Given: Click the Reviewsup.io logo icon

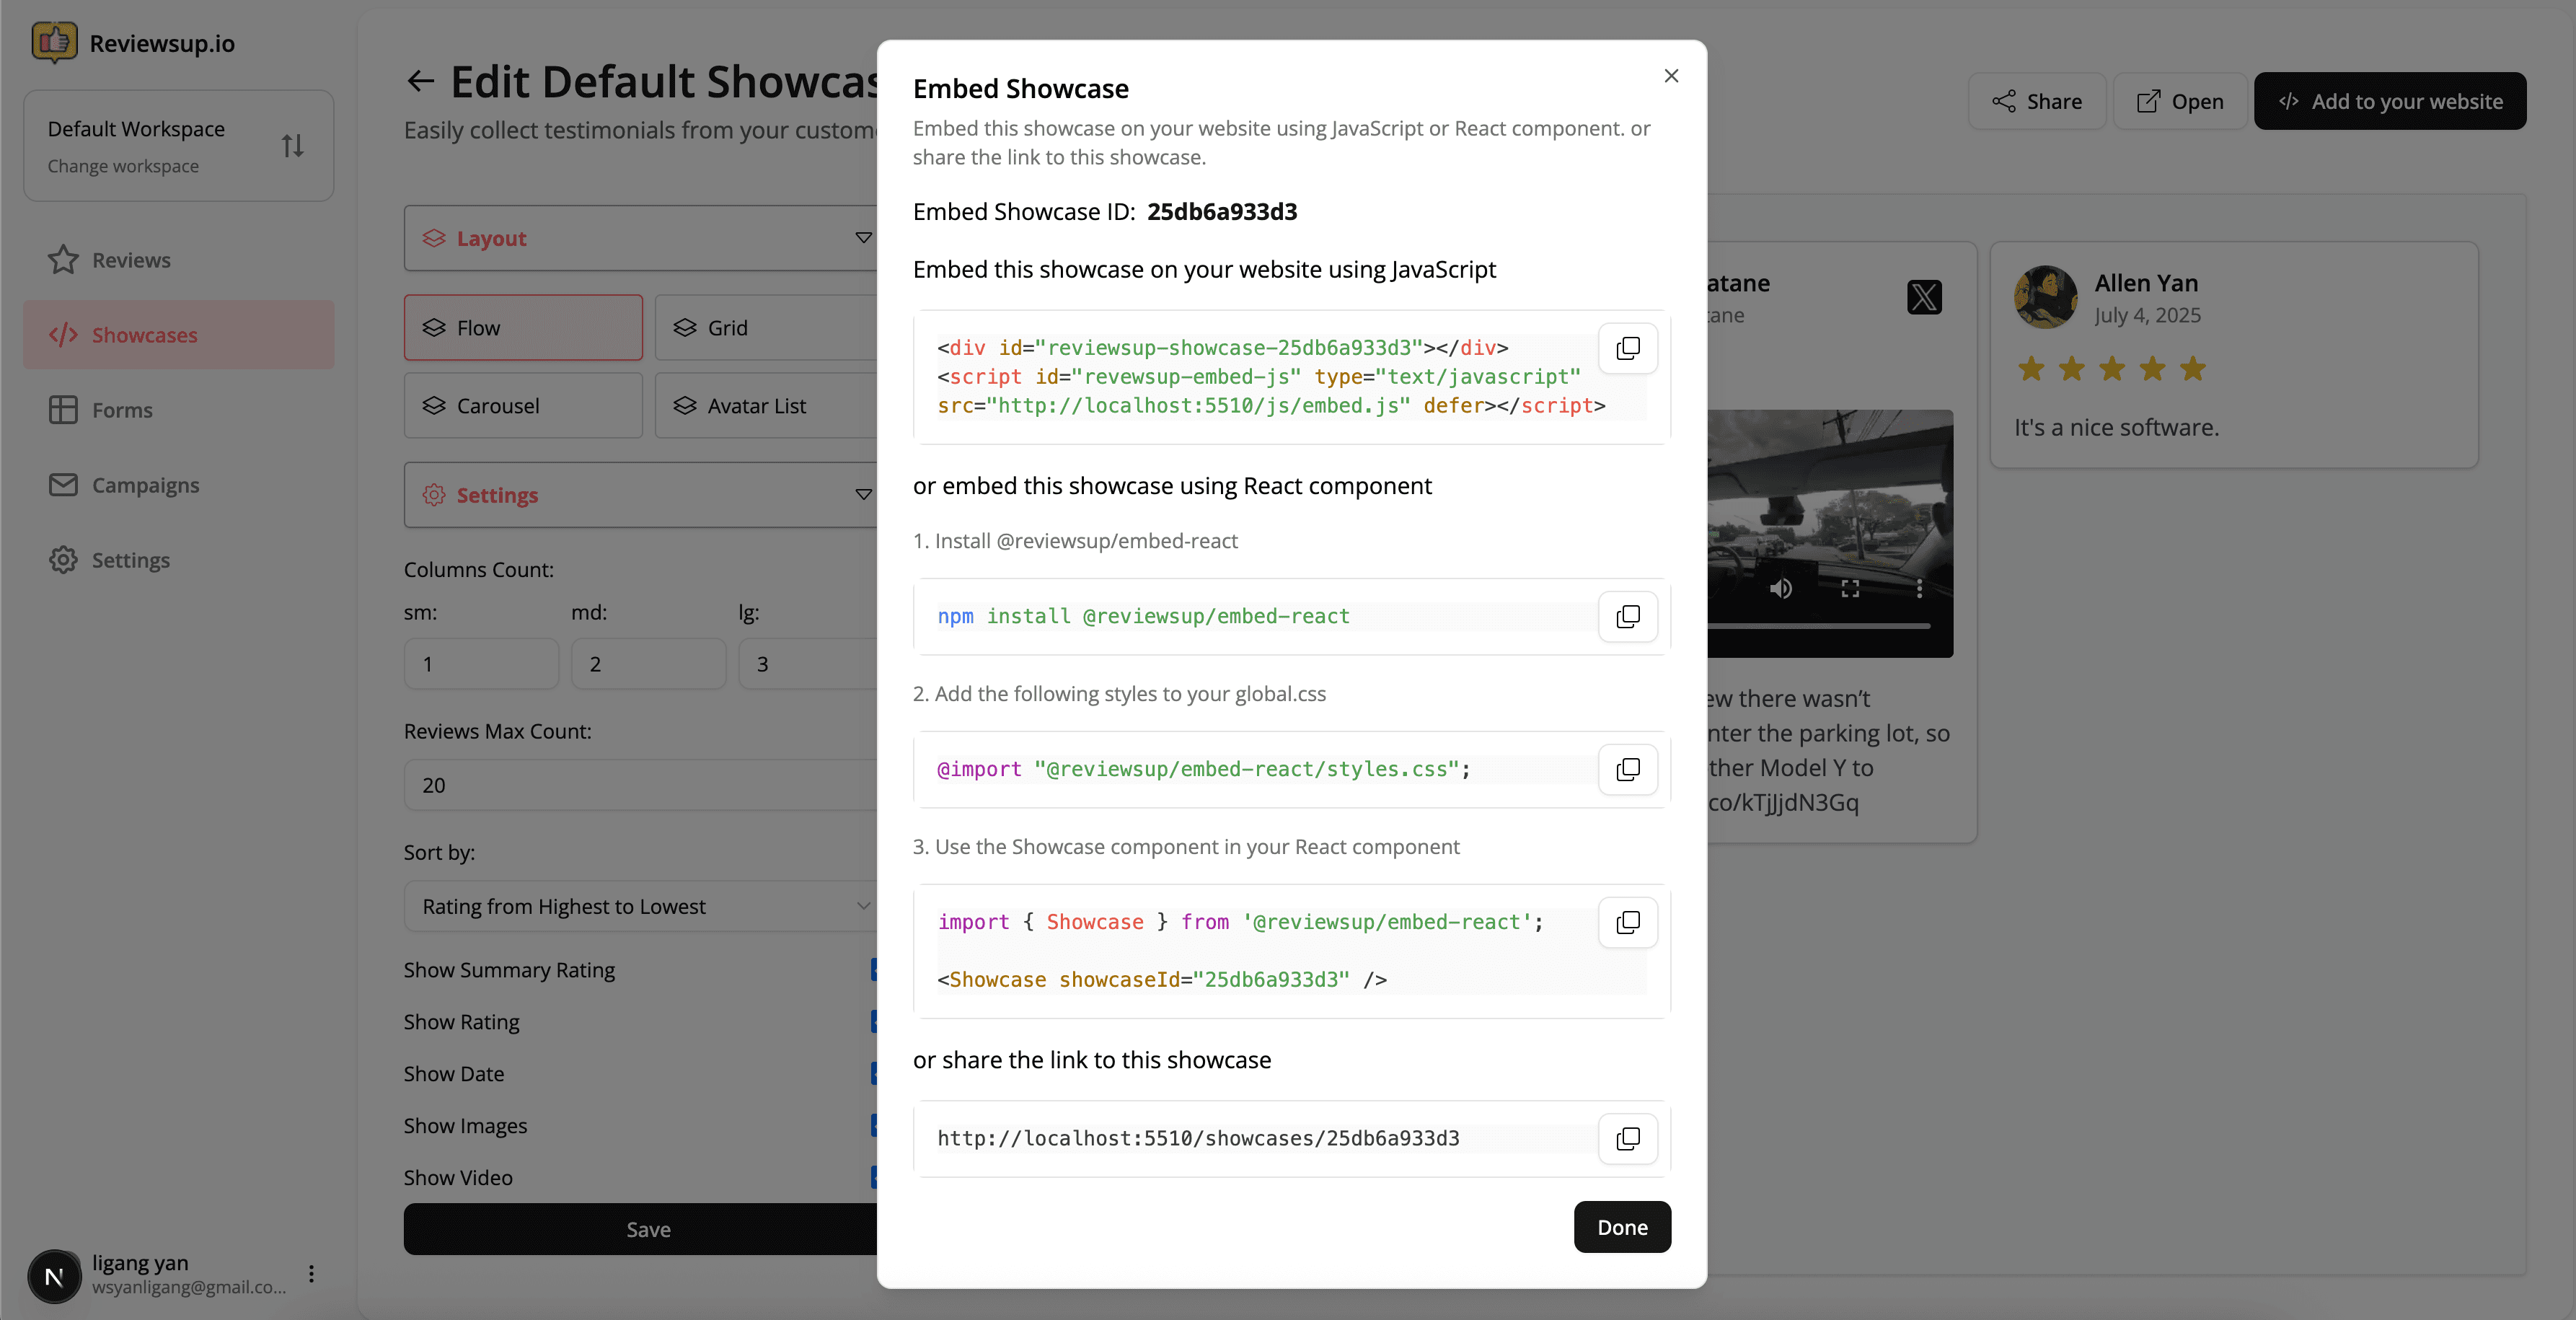Looking at the screenshot, I should click(x=54, y=42).
